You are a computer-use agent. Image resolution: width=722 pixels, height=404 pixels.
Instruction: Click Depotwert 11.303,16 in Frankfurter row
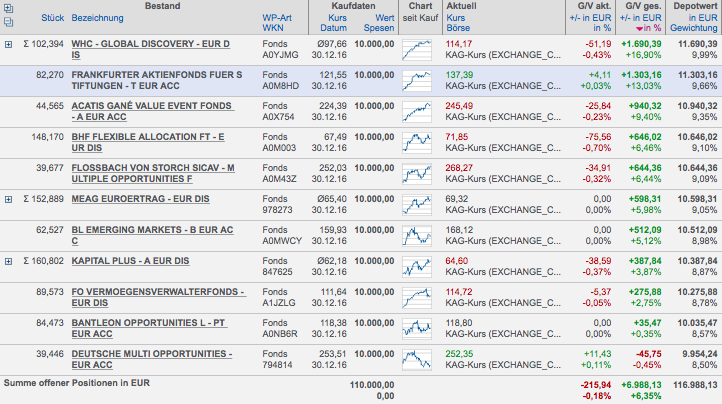tap(697, 75)
